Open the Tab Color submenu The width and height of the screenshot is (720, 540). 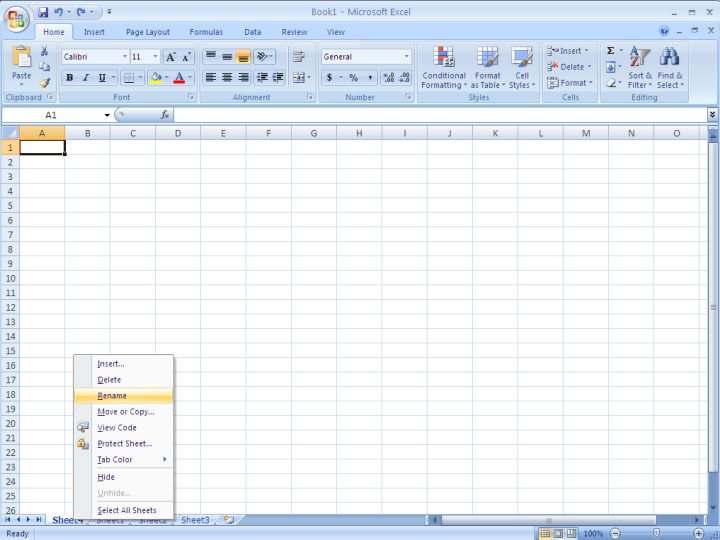coord(124,460)
